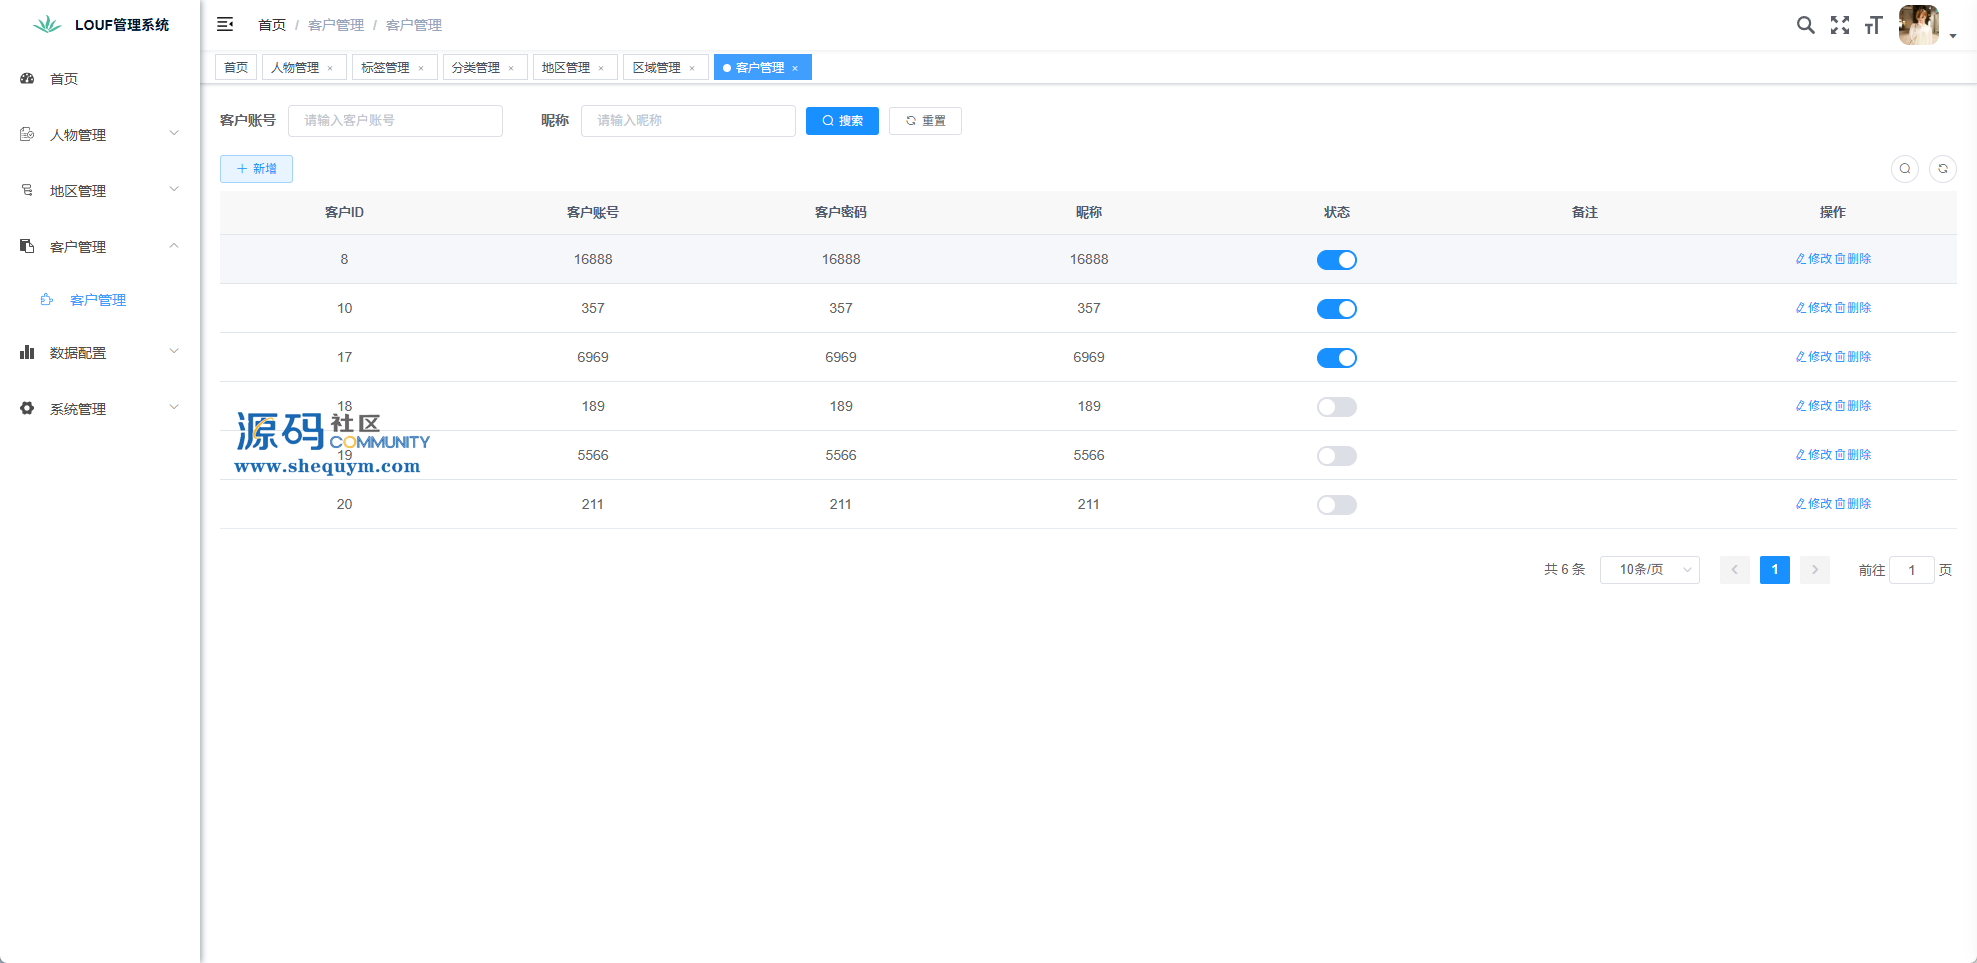
Task: Expand the 人物管理 sidebar menu
Action: (x=99, y=135)
